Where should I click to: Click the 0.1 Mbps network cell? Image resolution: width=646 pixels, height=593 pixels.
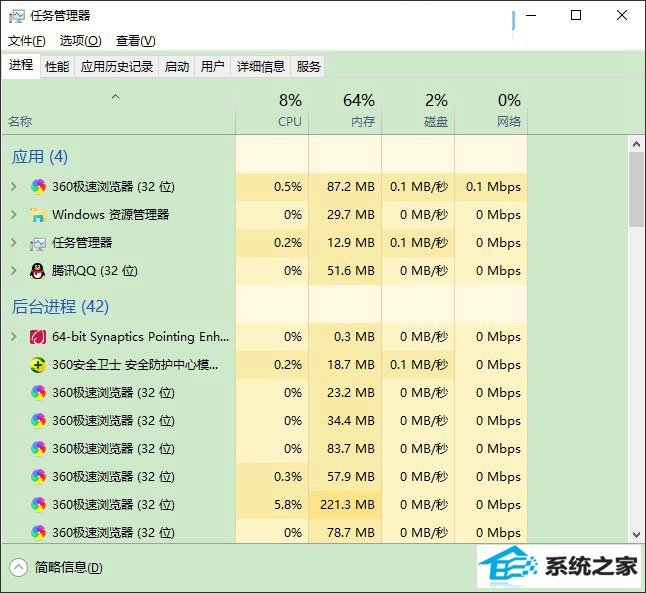tap(491, 187)
